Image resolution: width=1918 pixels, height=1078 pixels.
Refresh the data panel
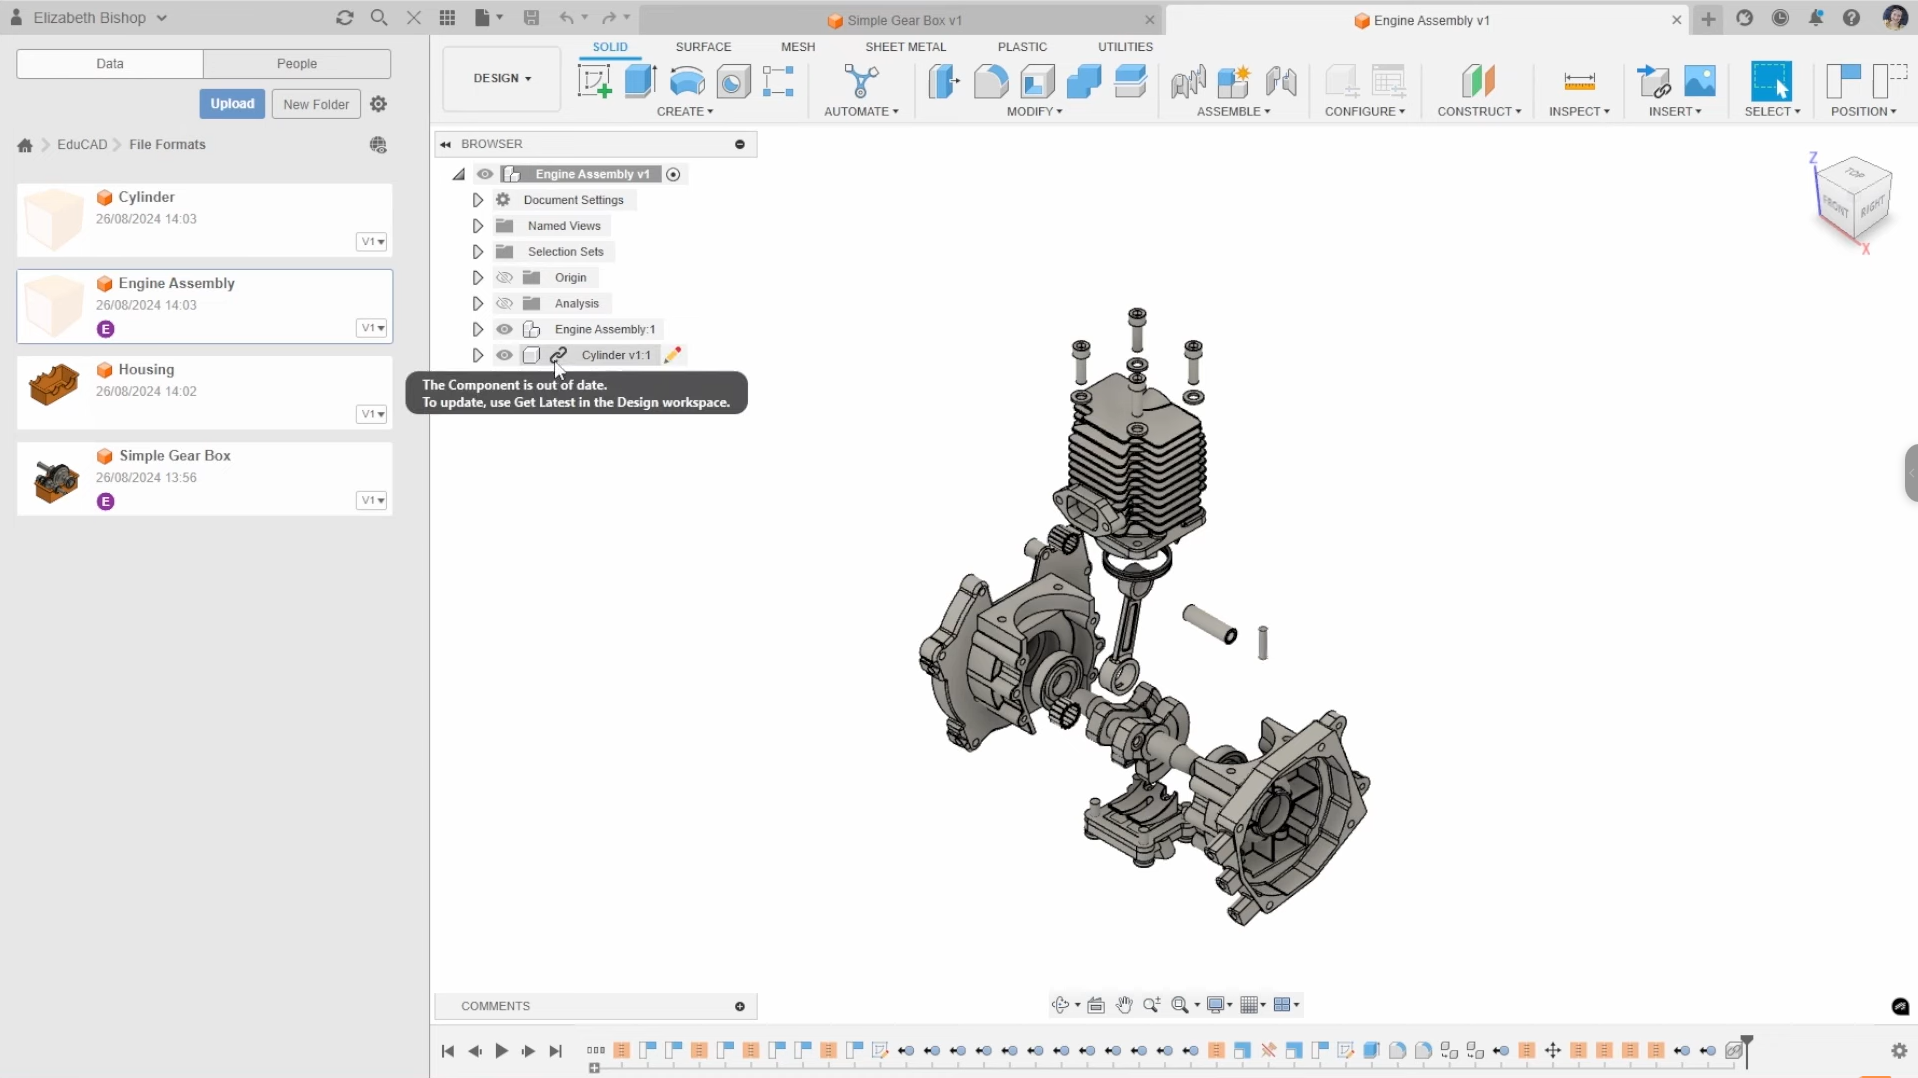click(345, 18)
